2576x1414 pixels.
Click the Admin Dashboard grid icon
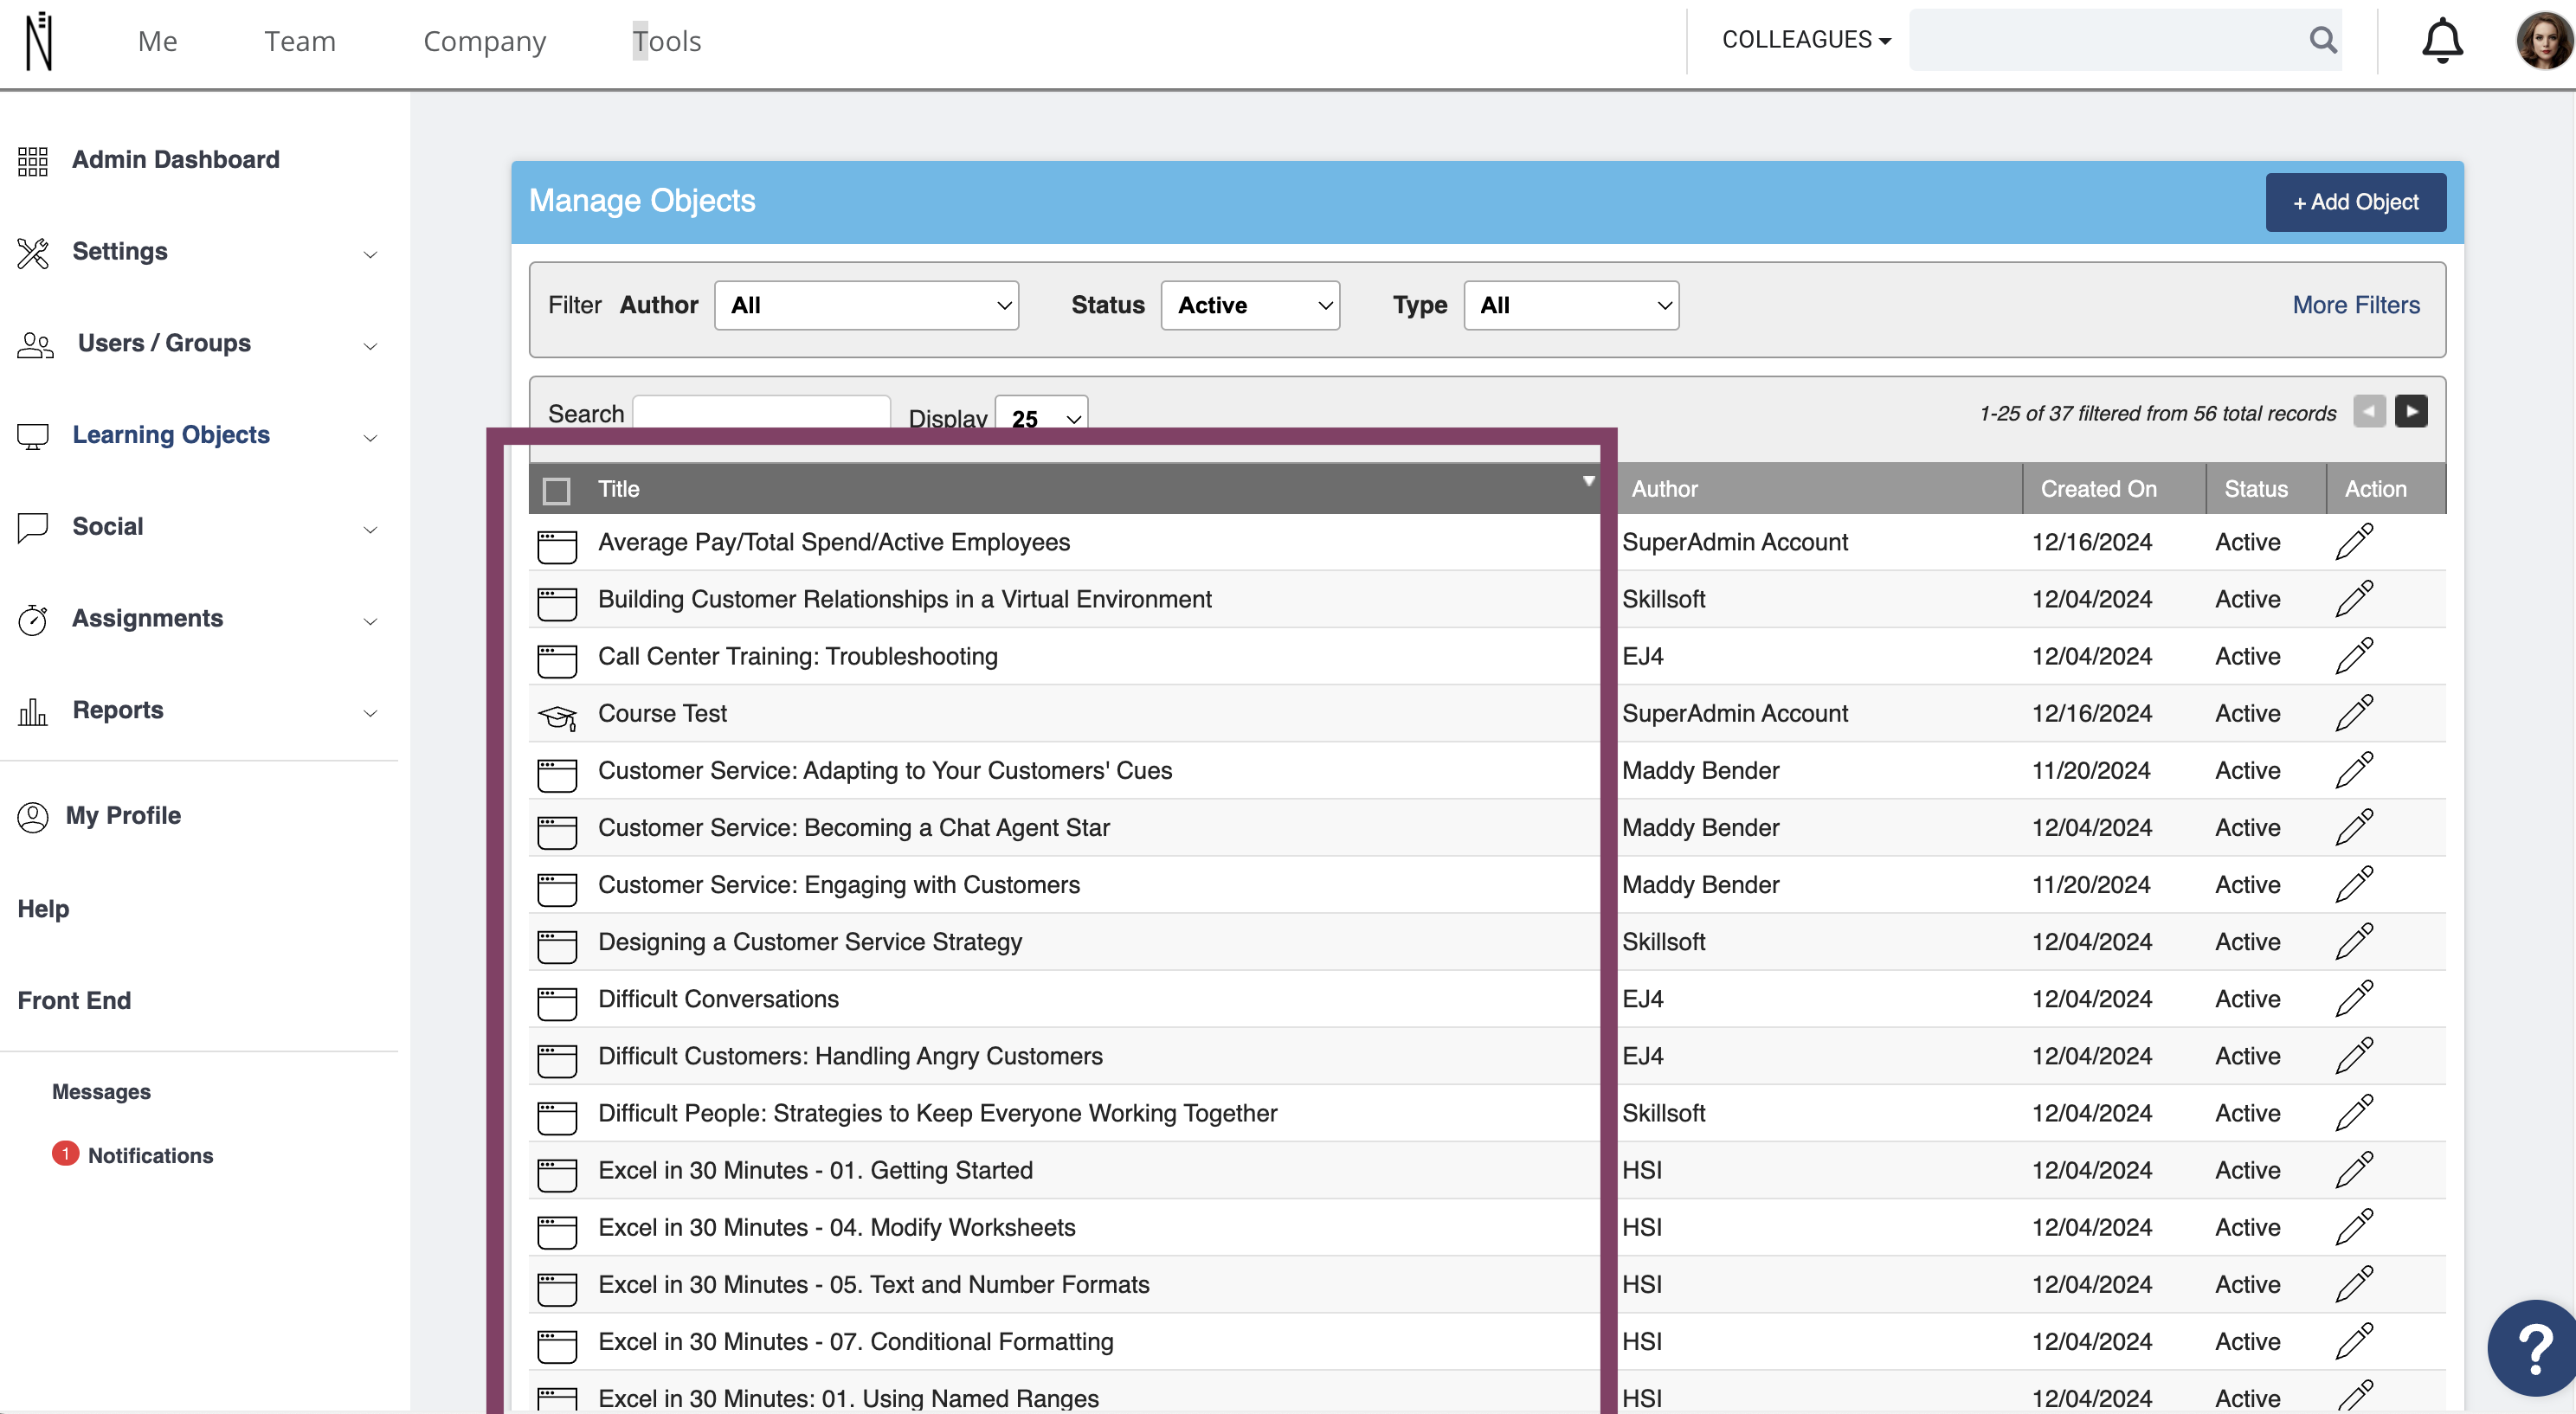pyautogui.click(x=33, y=161)
